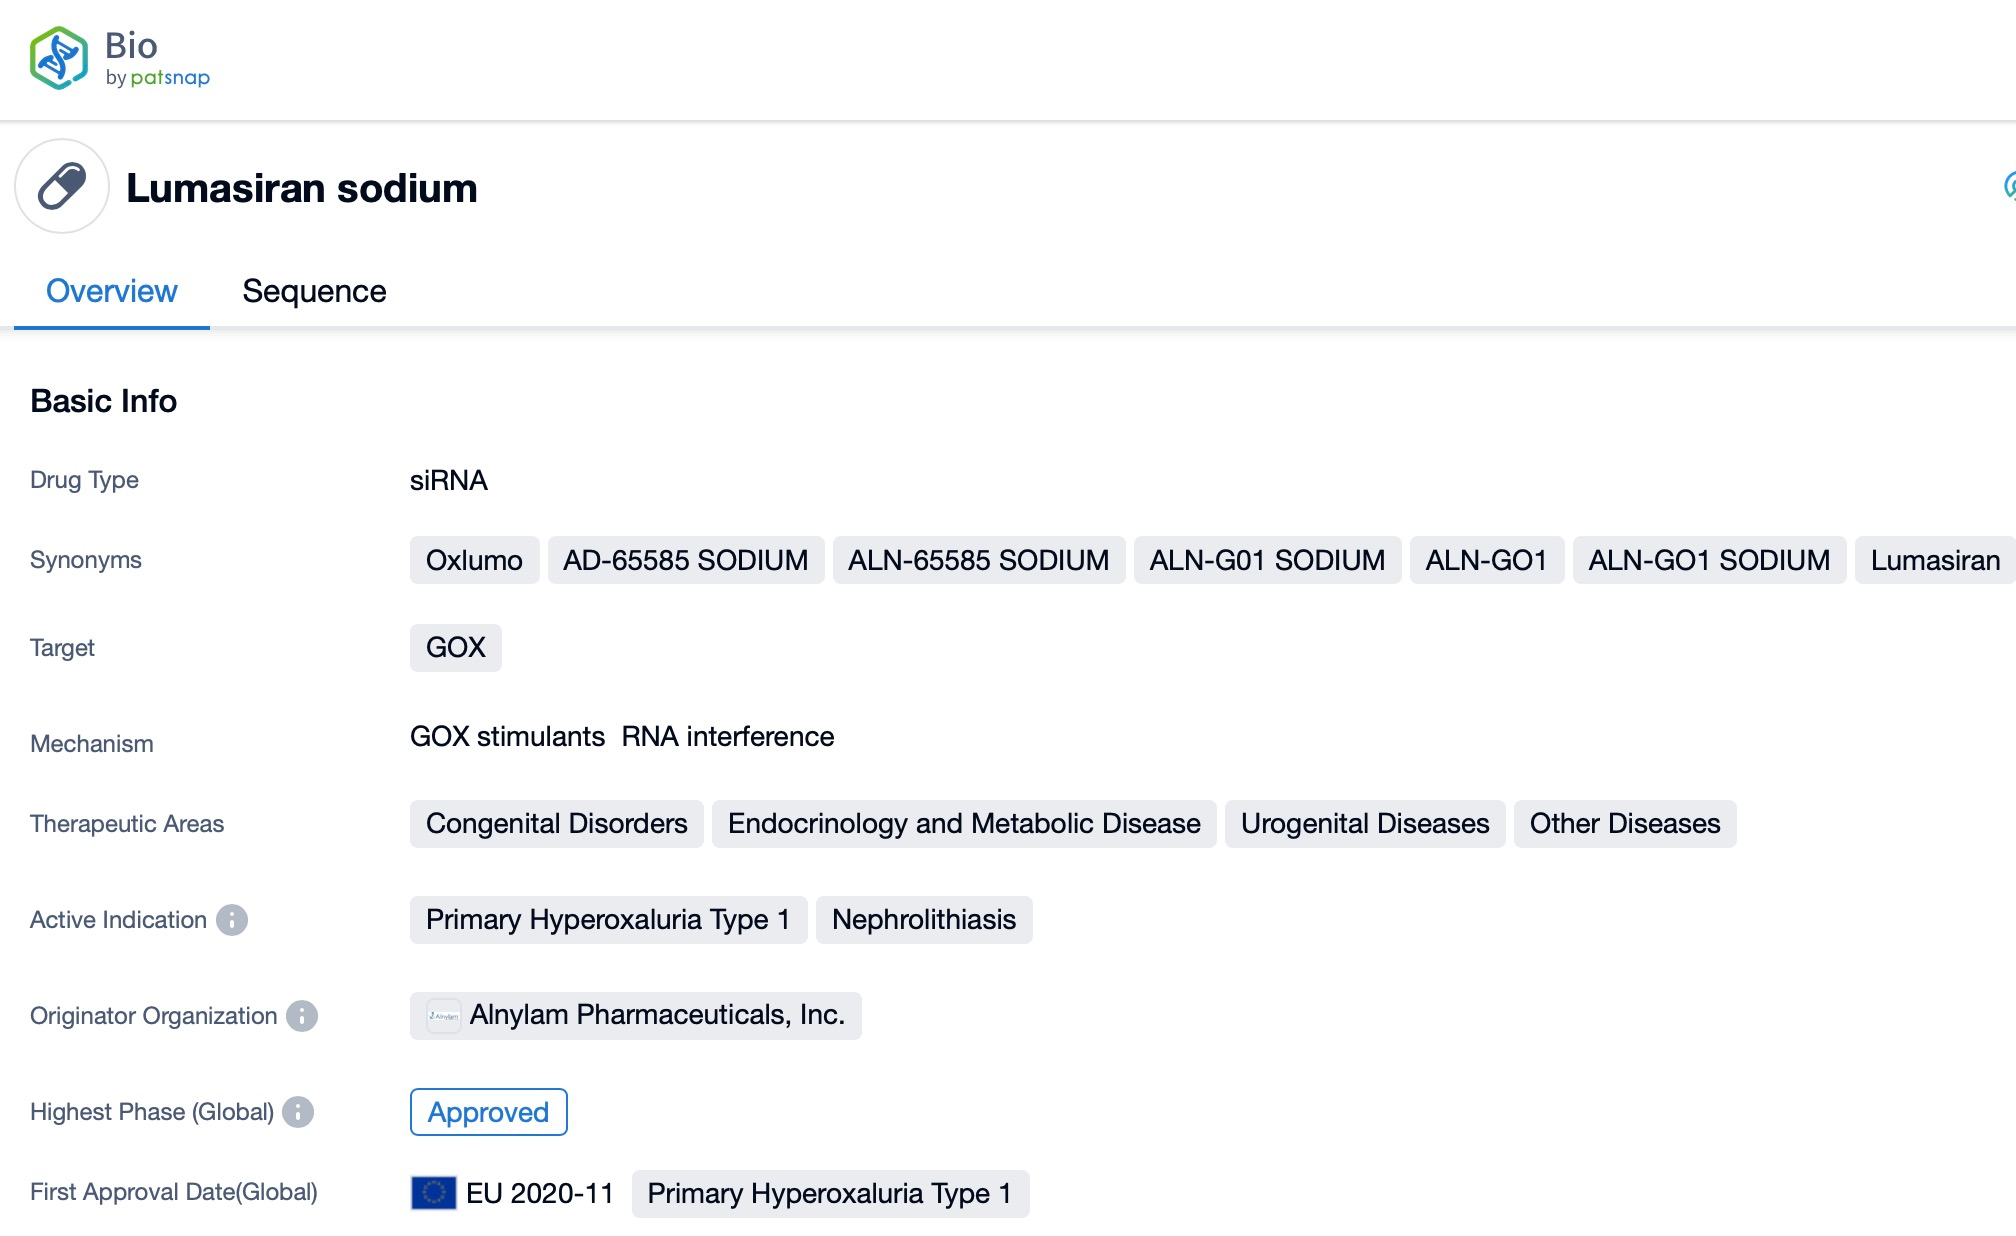Viewport: 2016px width, 1236px height.
Task: Click info icon beside Highest Phase (Global)
Action: [x=298, y=1112]
